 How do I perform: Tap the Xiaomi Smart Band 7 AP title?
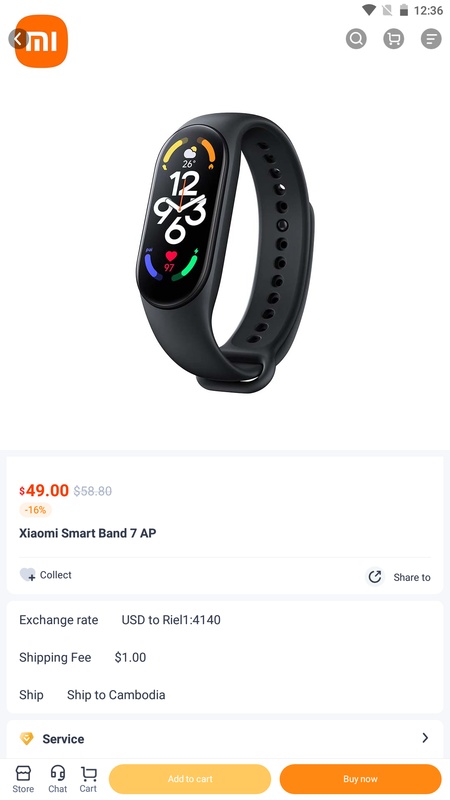click(x=88, y=533)
